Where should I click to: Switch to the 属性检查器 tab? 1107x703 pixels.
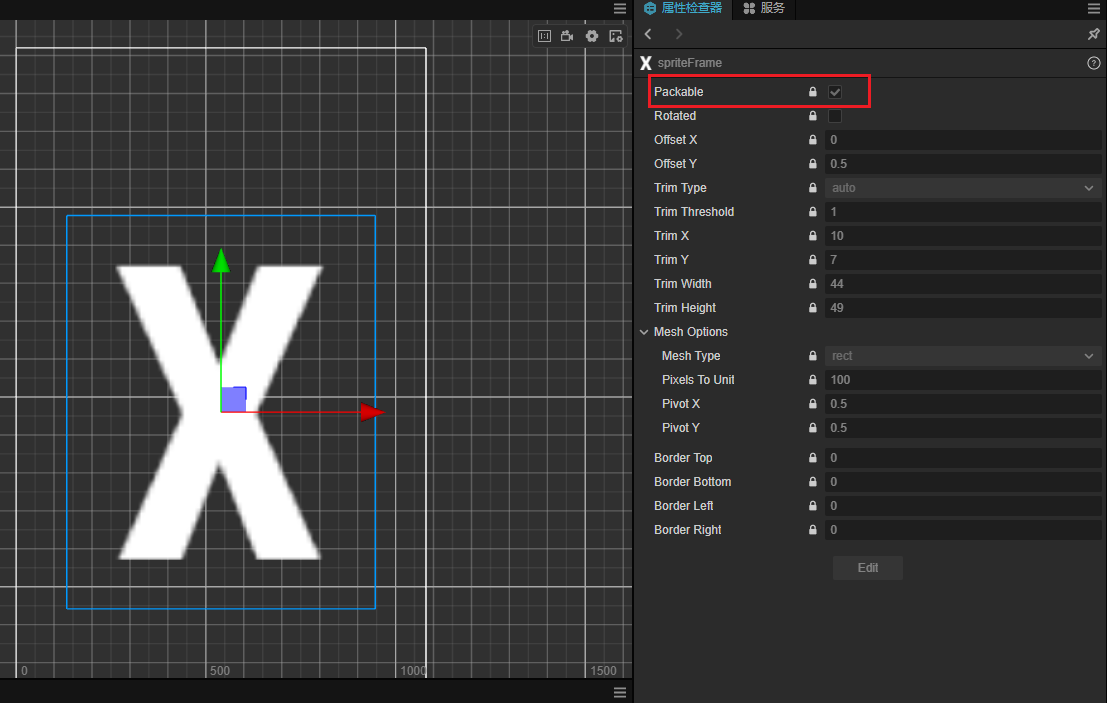(x=683, y=8)
